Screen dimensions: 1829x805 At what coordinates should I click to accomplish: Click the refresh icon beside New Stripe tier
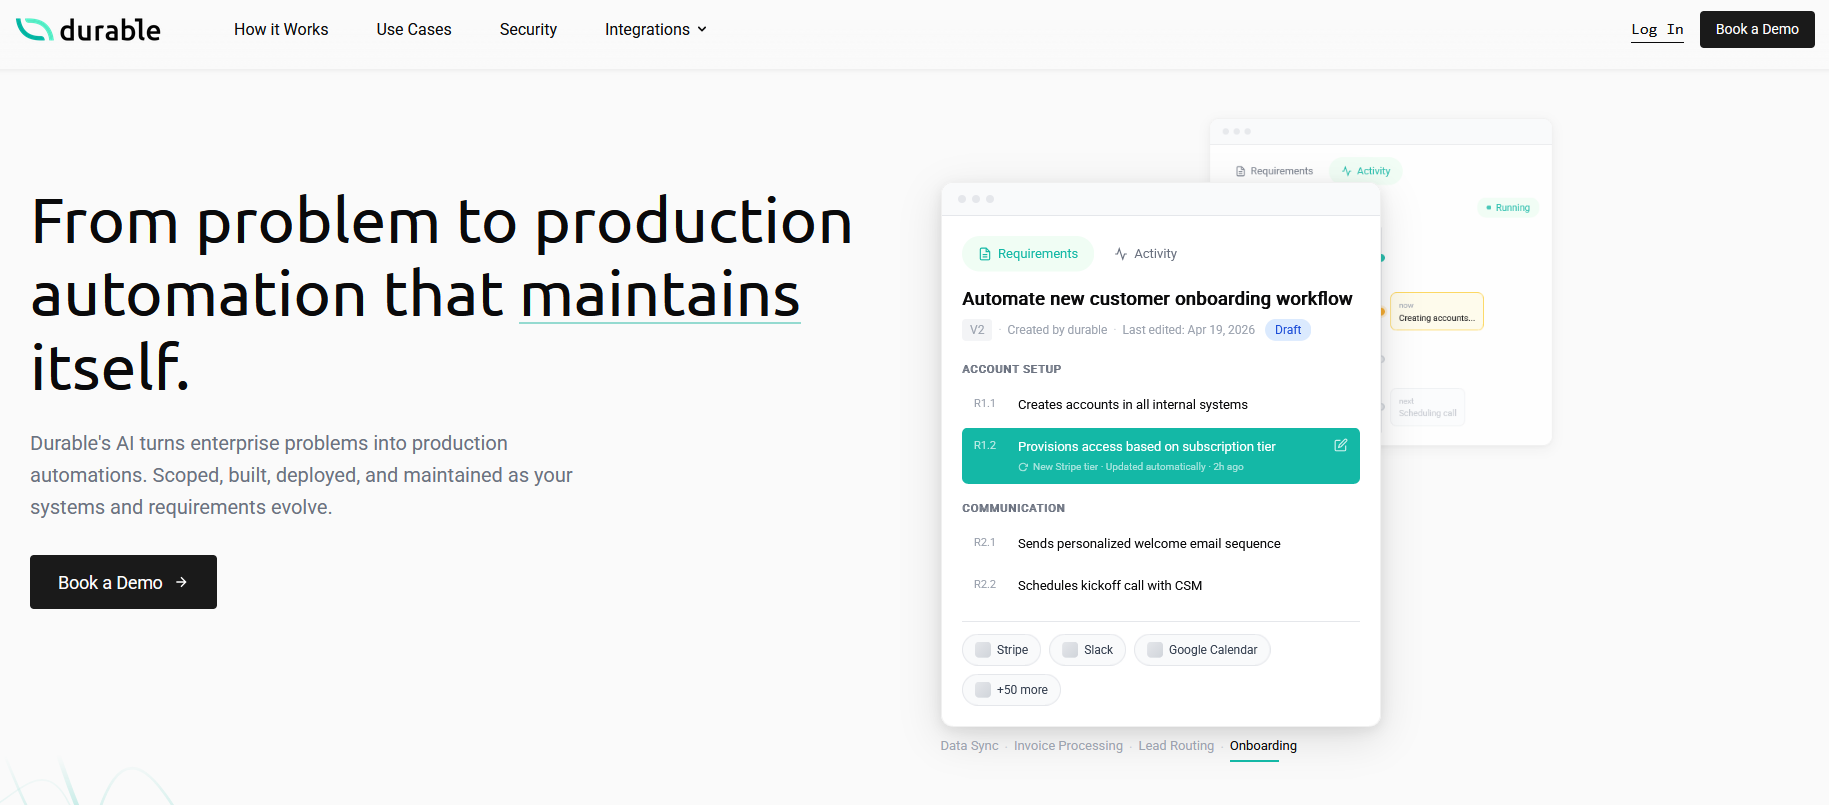1023,467
